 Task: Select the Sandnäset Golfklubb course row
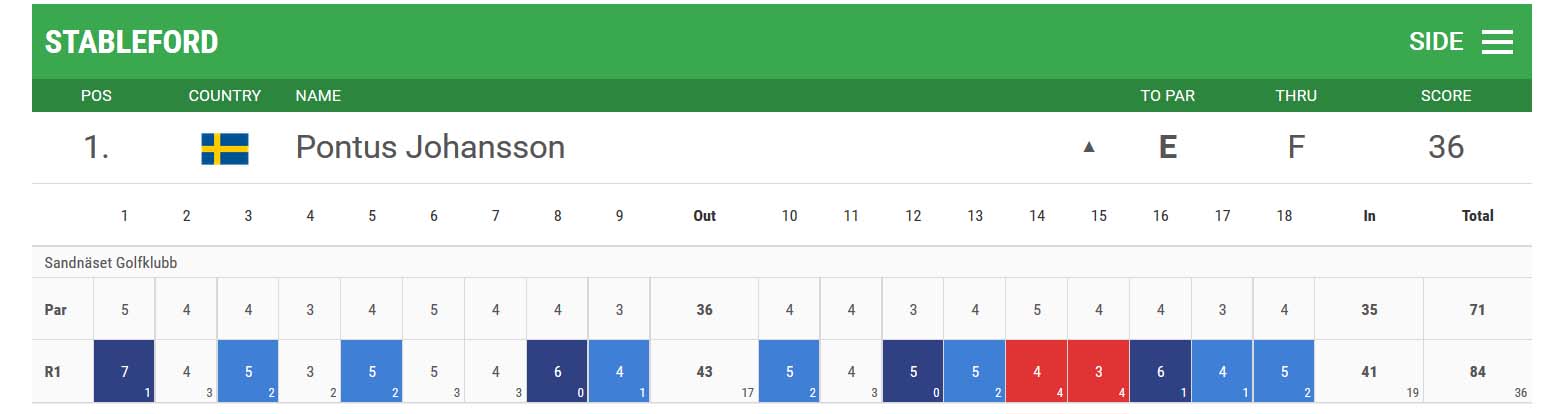point(781,263)
